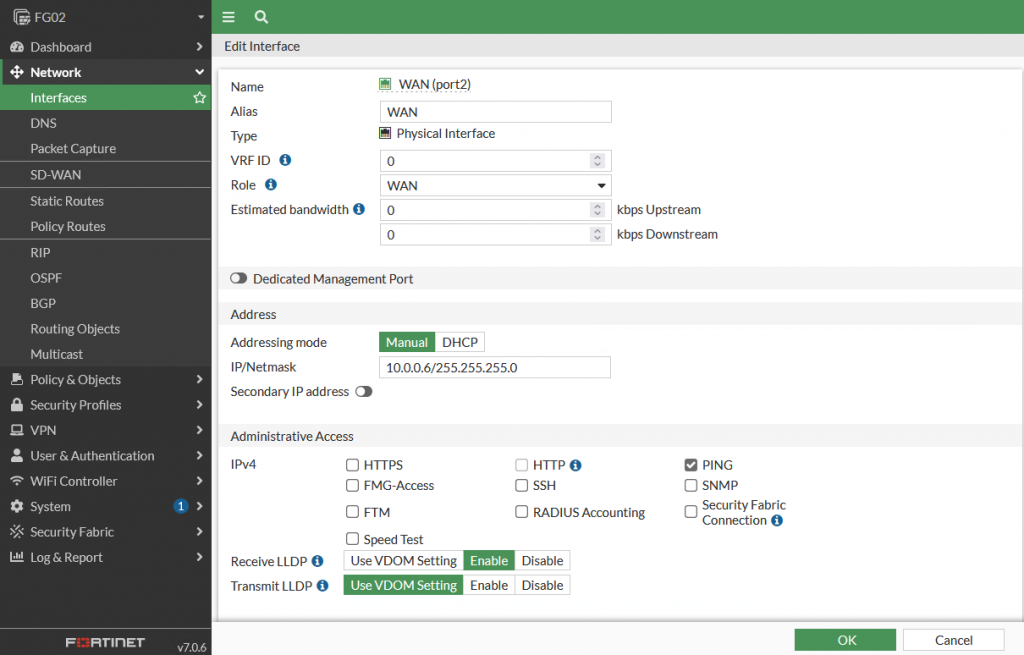Click the search magnifier icon

(x=261, y=17)
